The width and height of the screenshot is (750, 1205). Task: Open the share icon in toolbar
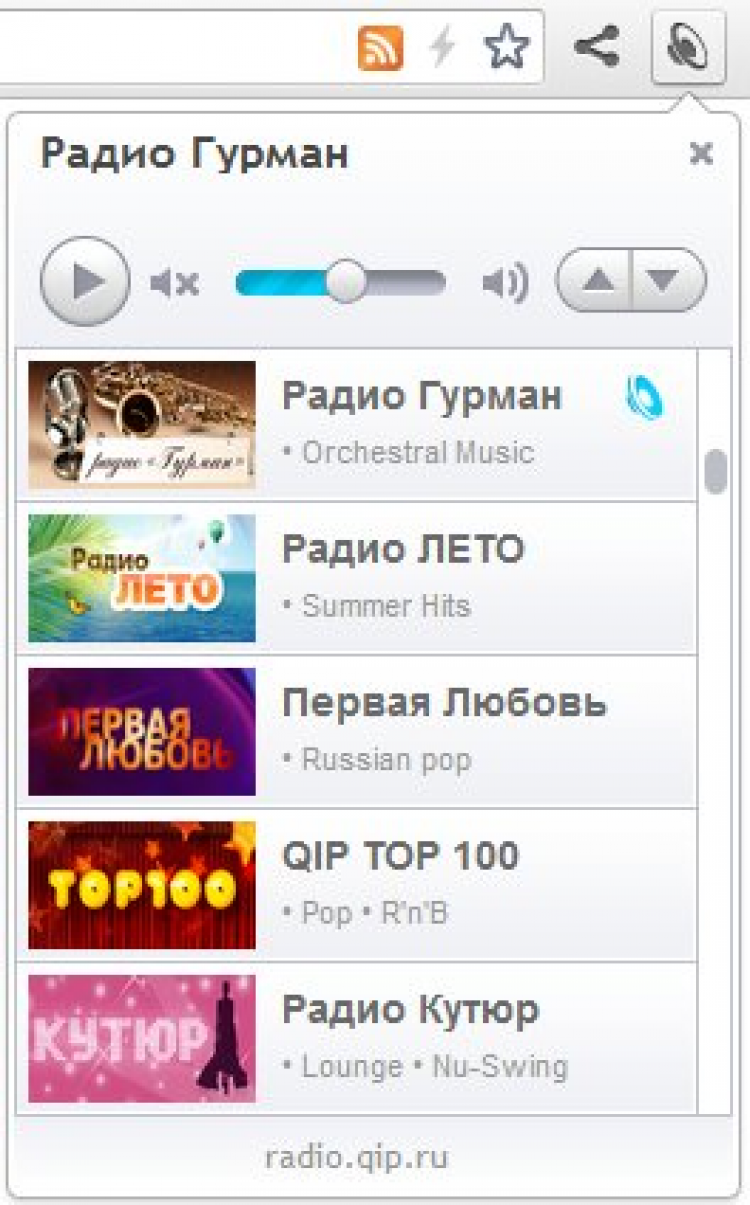pos(597,47)
